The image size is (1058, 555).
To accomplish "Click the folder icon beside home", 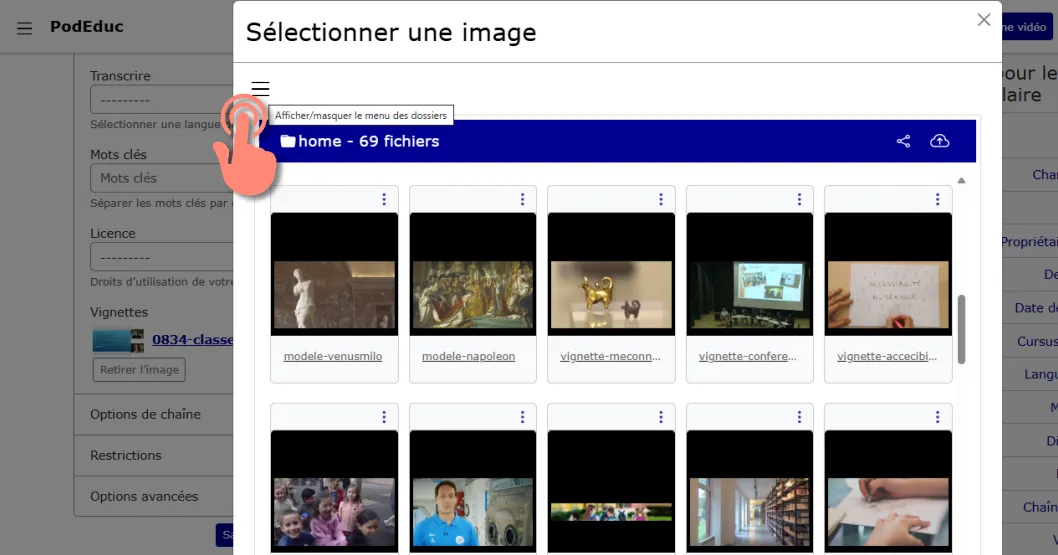I will click(288, 141).
